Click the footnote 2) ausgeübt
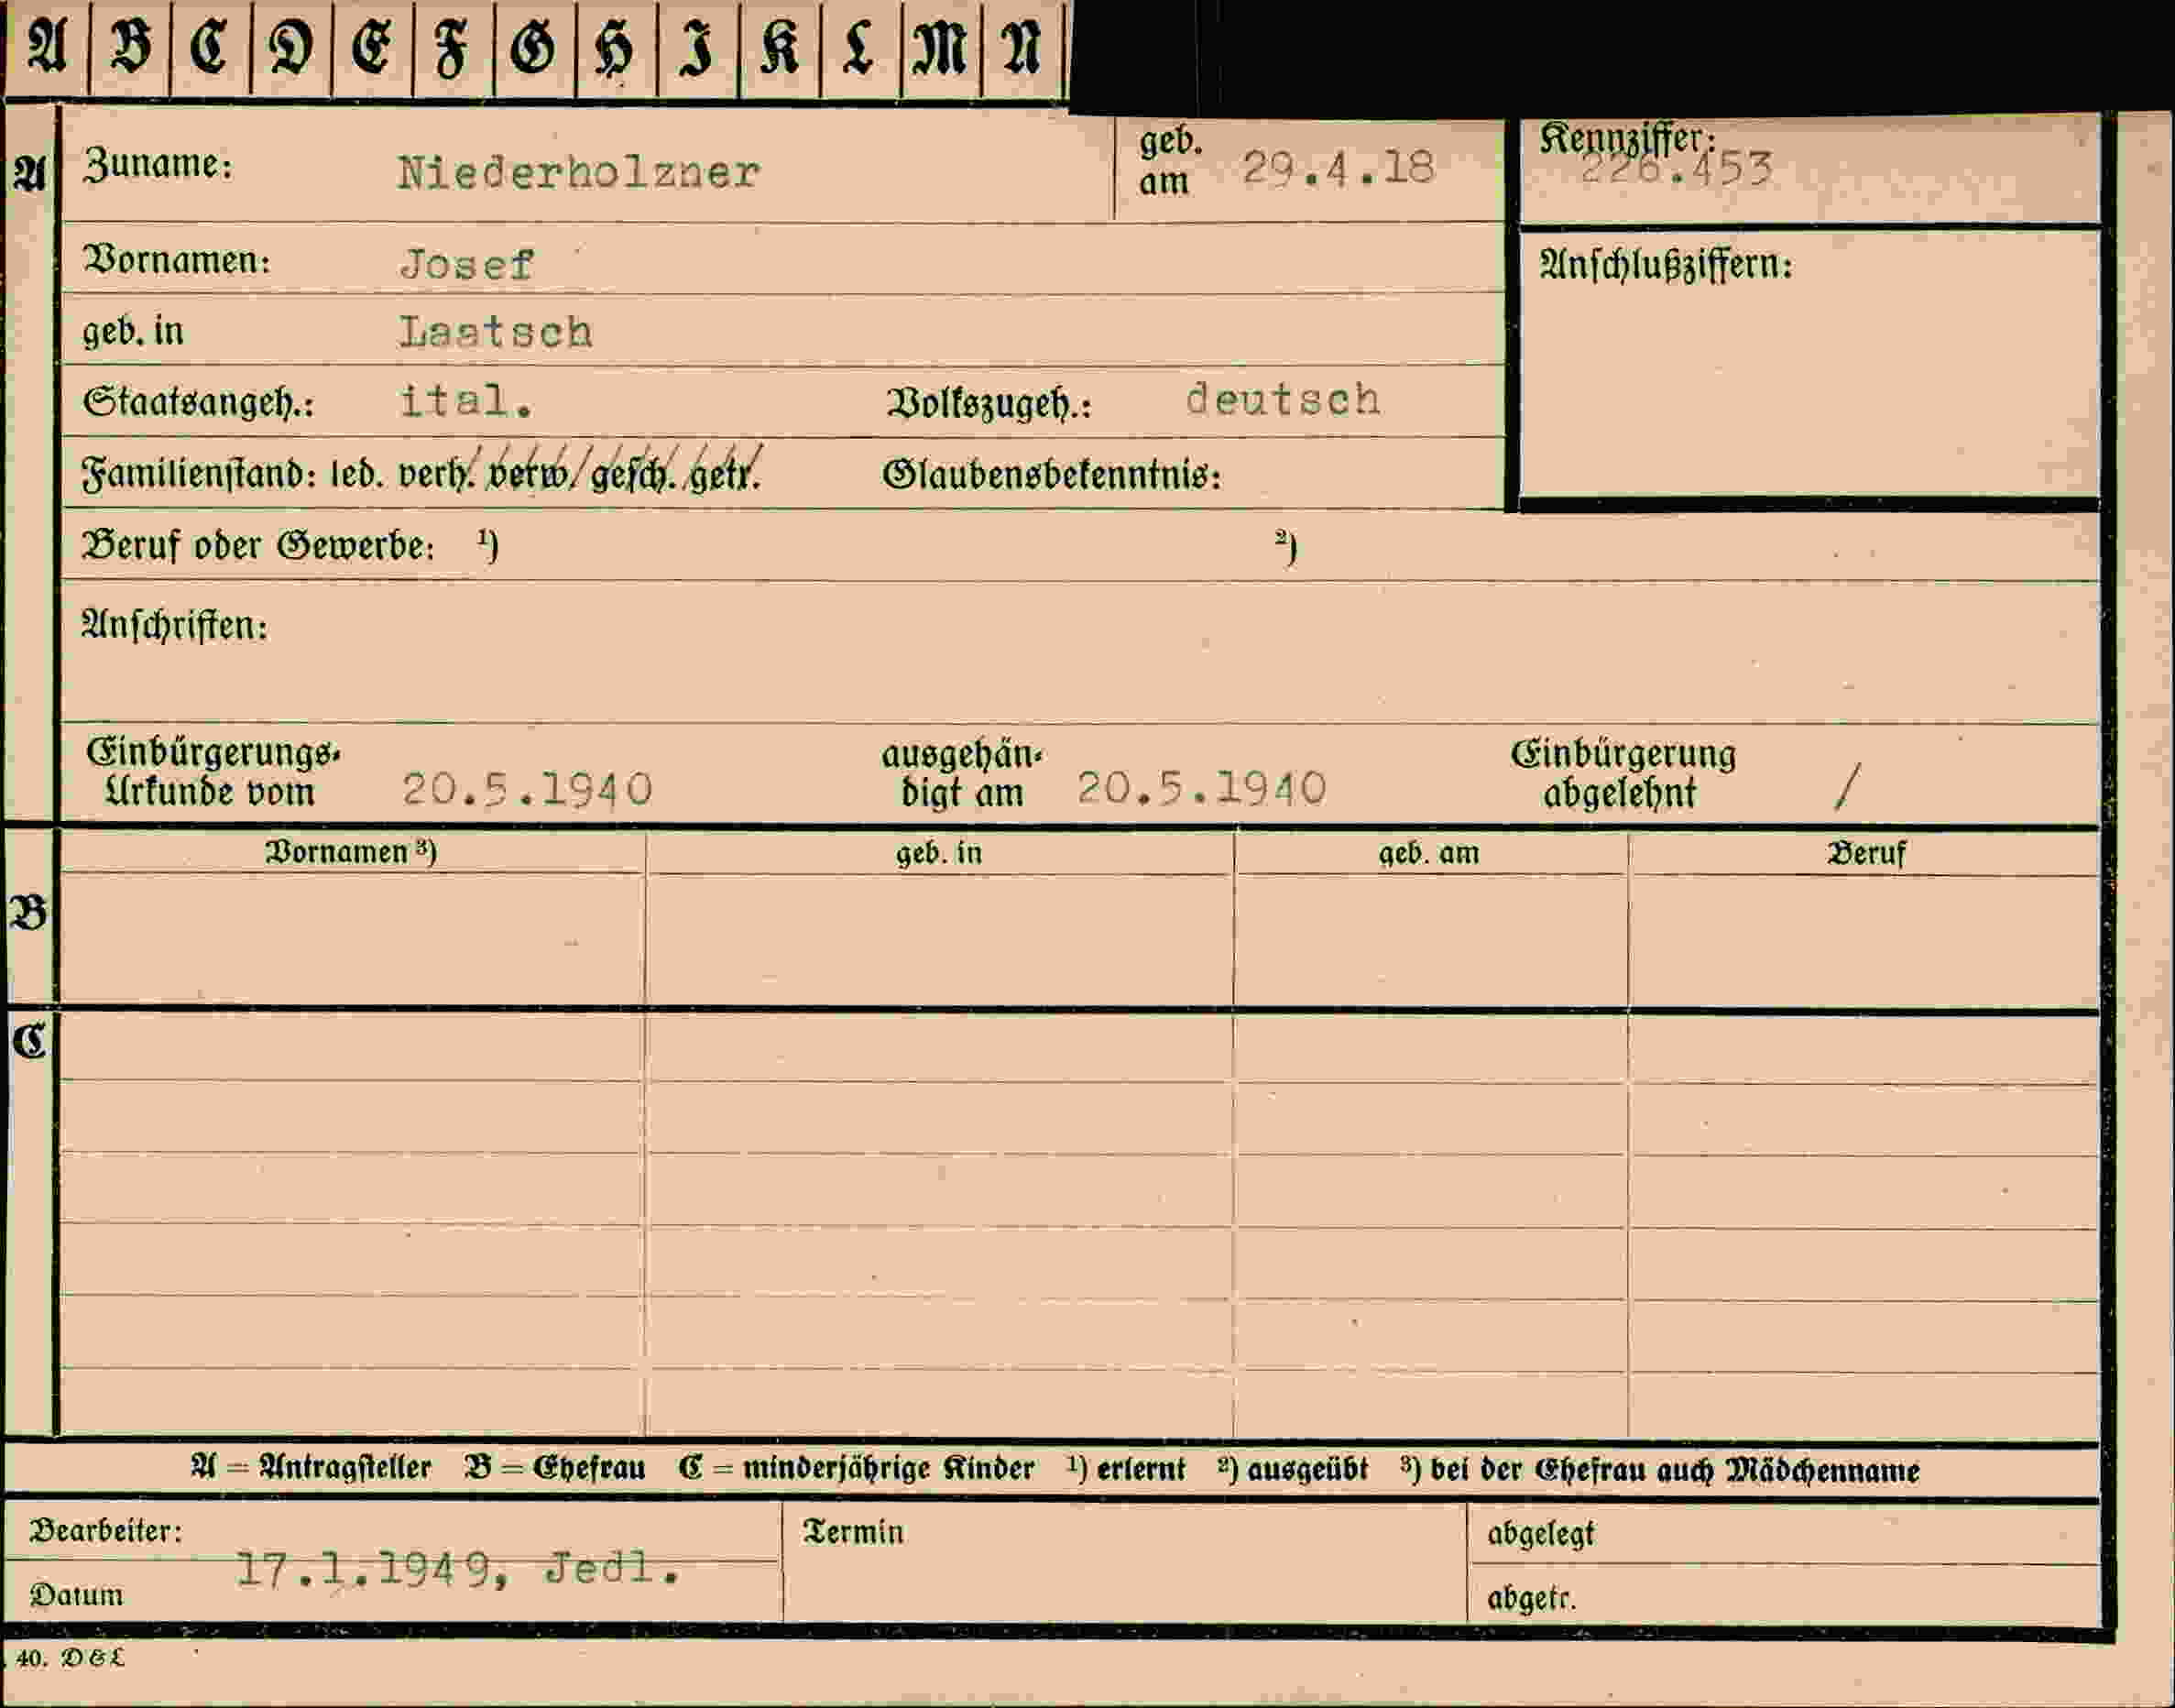The height and width of the screenshot is (1708, 2175). click(x=1293, y=1469)
